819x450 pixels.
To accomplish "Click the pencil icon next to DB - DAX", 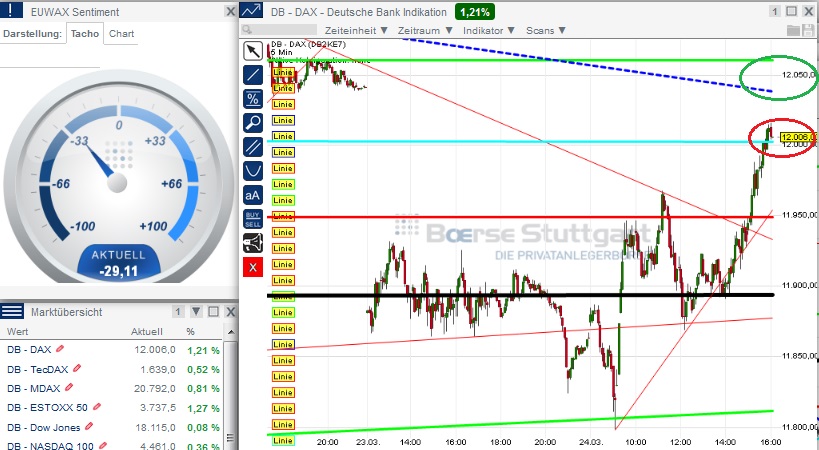I will (x=60, y=348).
